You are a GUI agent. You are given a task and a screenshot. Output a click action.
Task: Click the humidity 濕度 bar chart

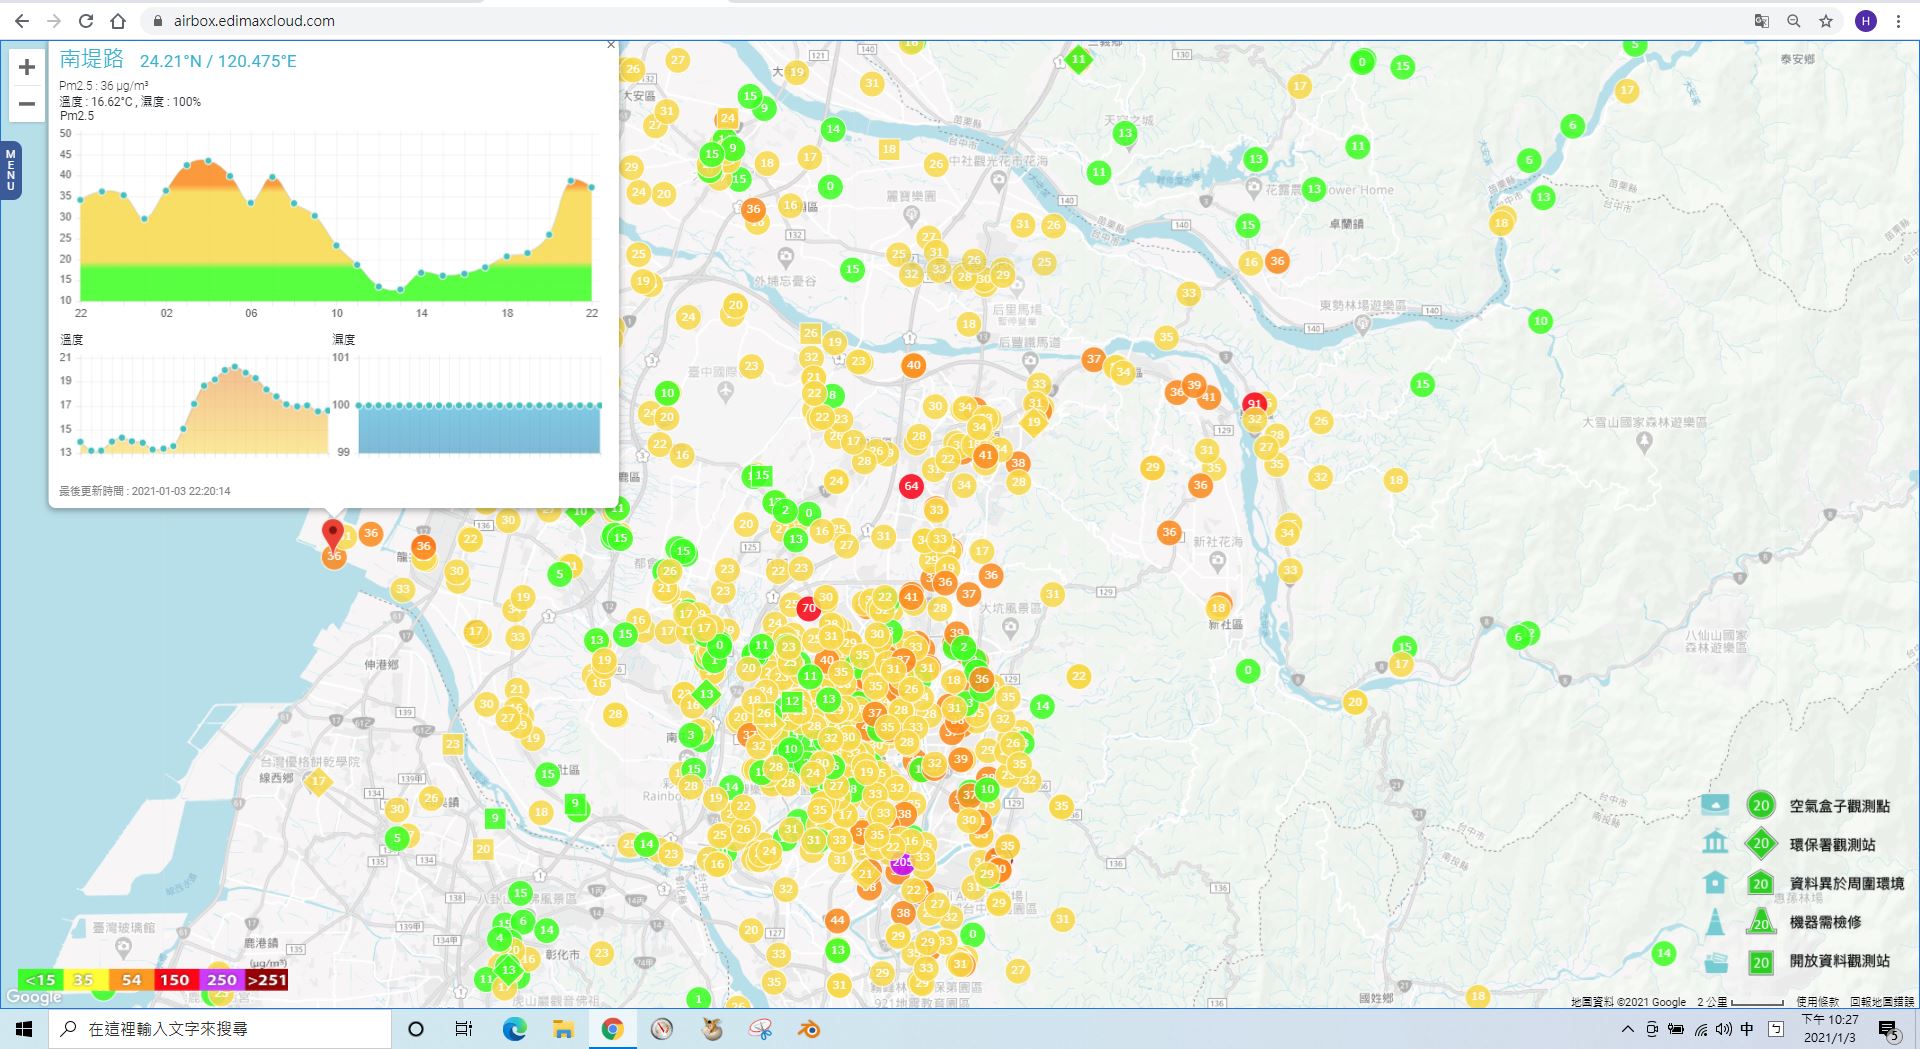pos(479,428)
